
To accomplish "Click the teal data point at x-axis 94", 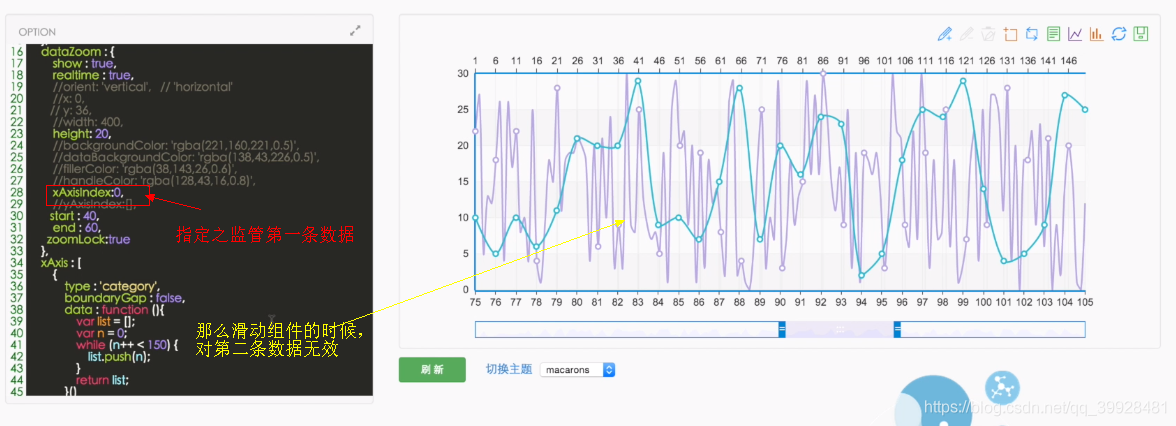I will pos(862,276).
